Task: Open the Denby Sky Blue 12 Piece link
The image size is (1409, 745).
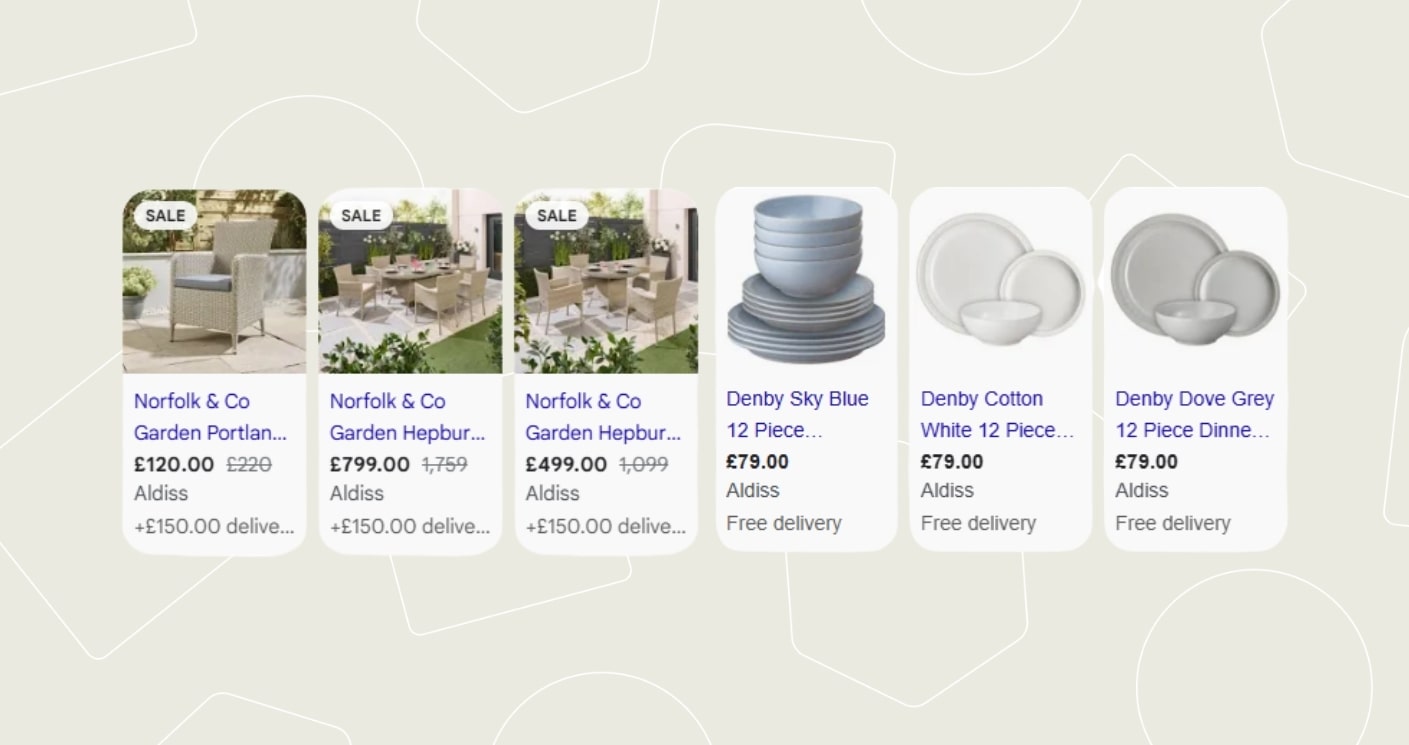Action: (x=797, y=414)
